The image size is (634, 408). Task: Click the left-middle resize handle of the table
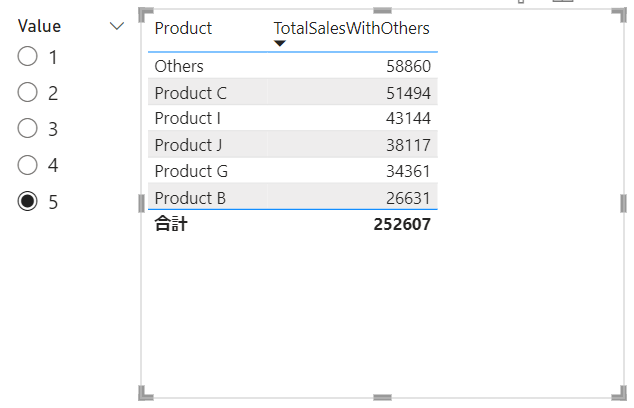142,203
